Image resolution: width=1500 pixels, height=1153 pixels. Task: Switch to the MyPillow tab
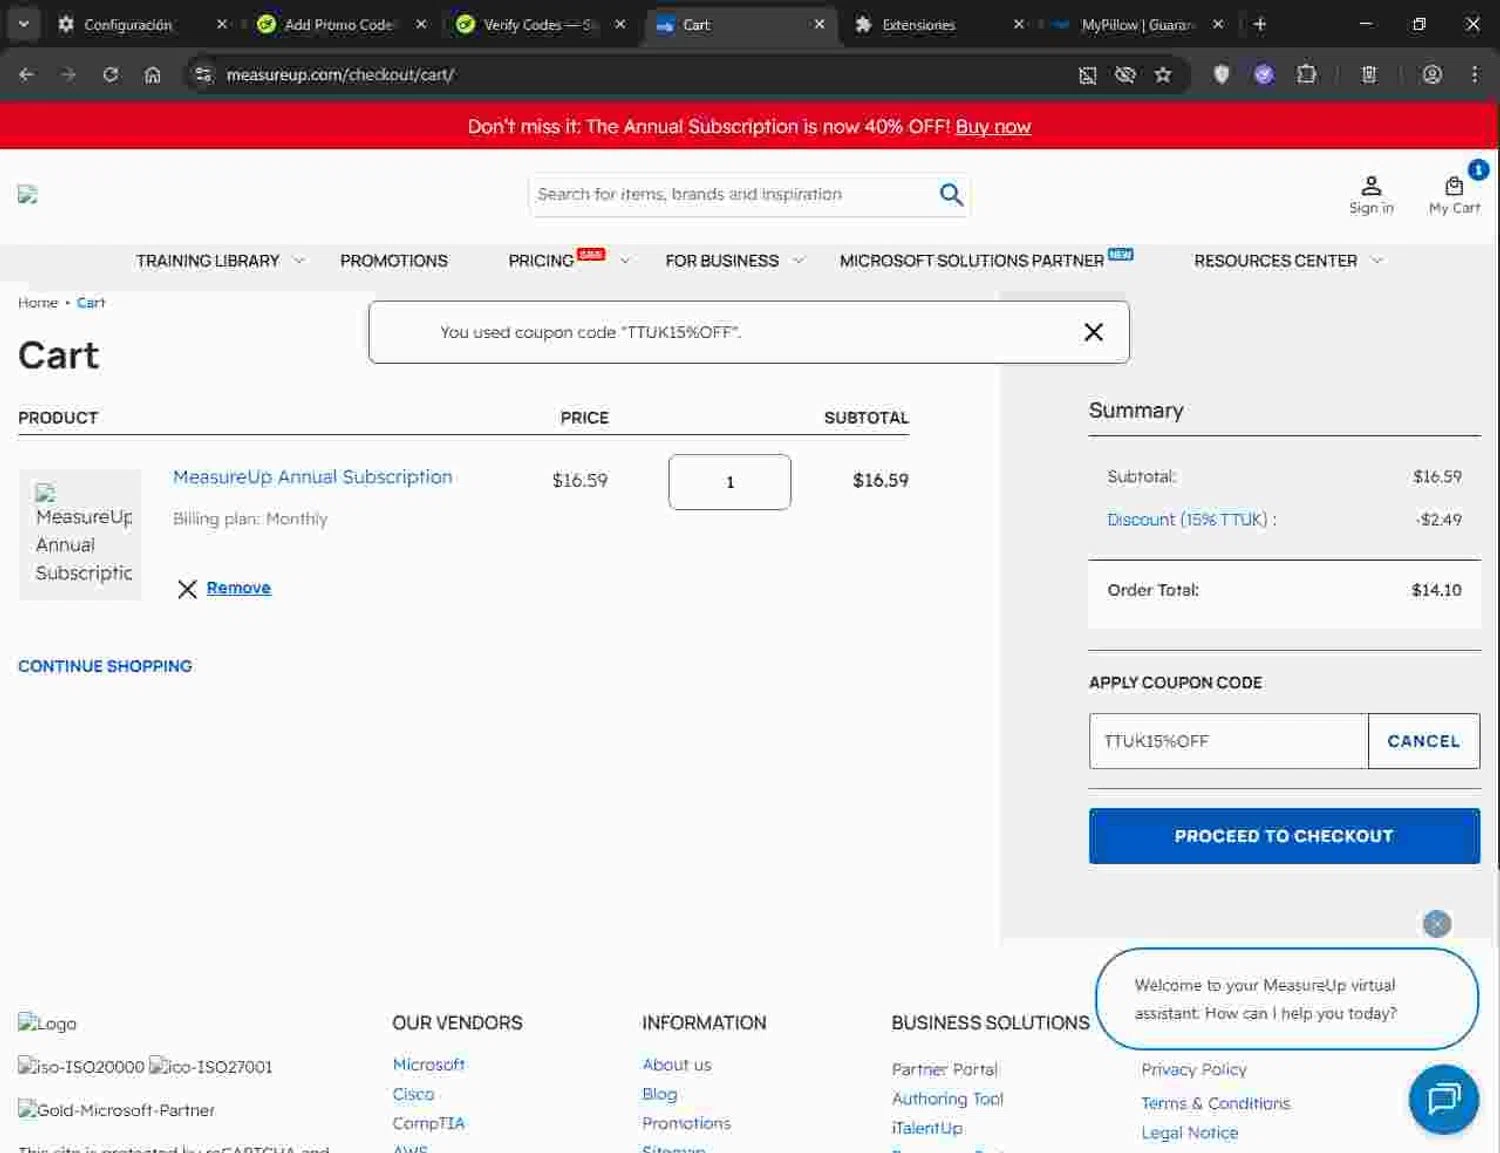(x=1138, y=24)
